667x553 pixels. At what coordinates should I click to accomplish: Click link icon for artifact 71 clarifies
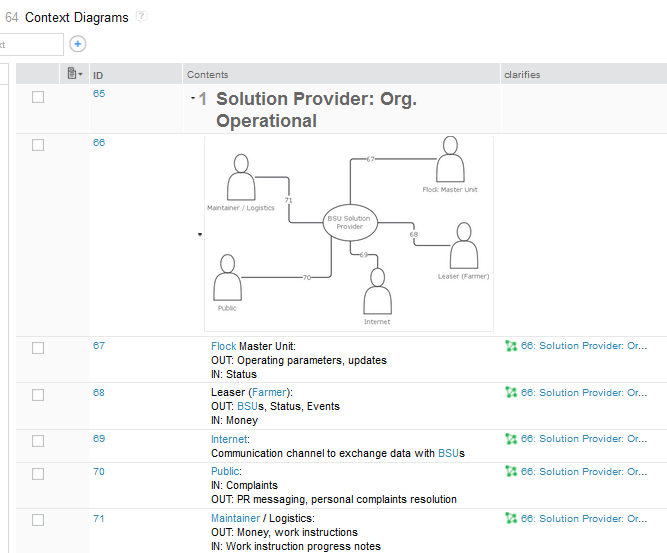[x=511, y=518]
